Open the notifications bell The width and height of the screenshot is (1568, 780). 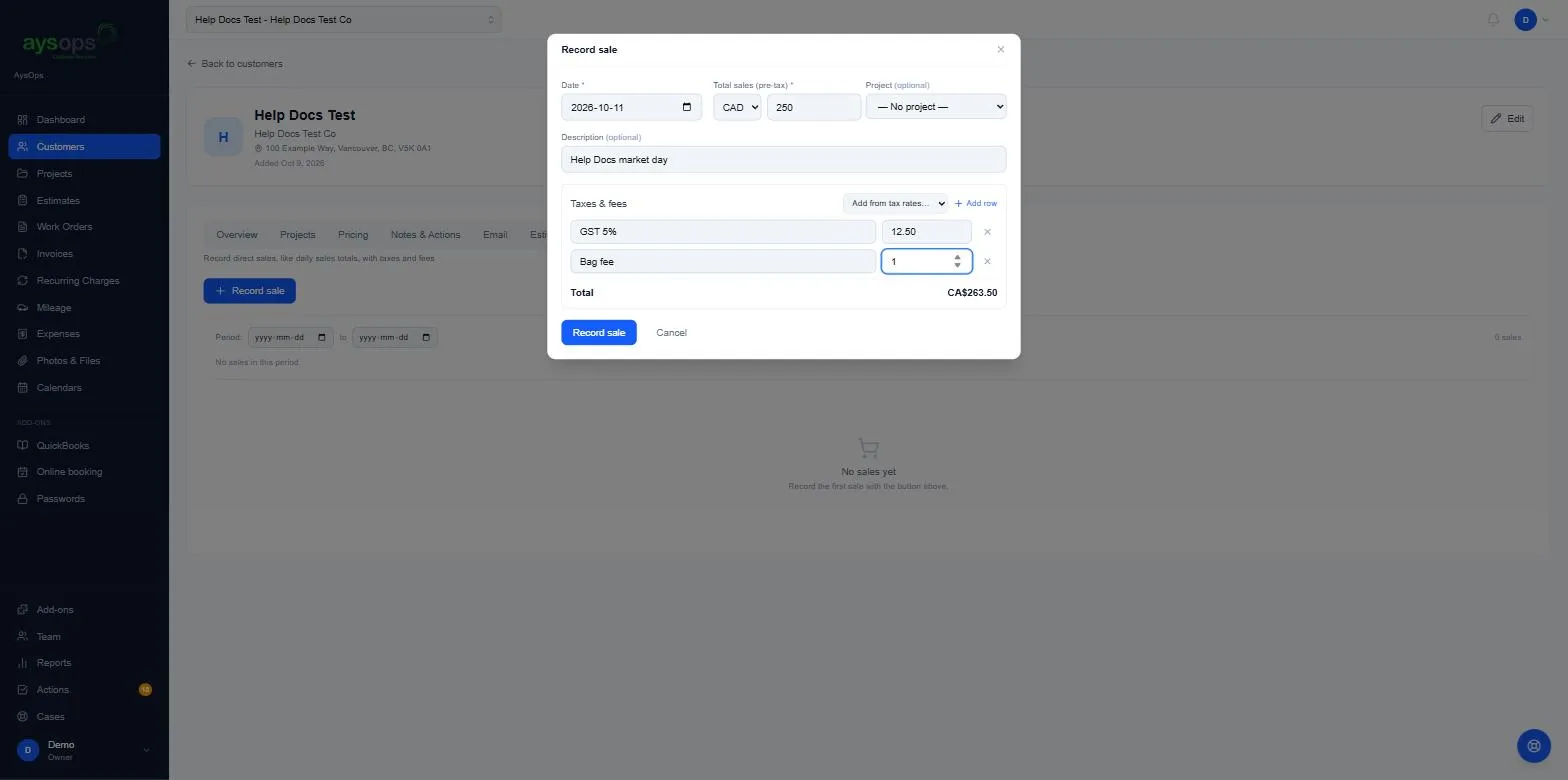tap(1493, 19)
